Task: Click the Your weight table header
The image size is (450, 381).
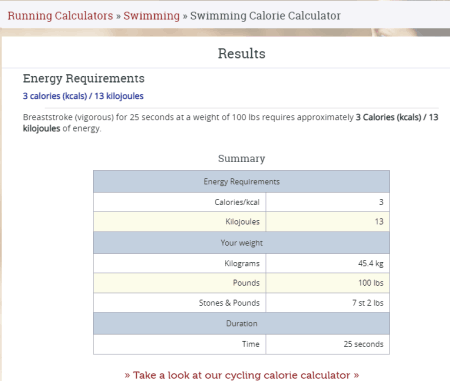Action: tap(241, 243)
